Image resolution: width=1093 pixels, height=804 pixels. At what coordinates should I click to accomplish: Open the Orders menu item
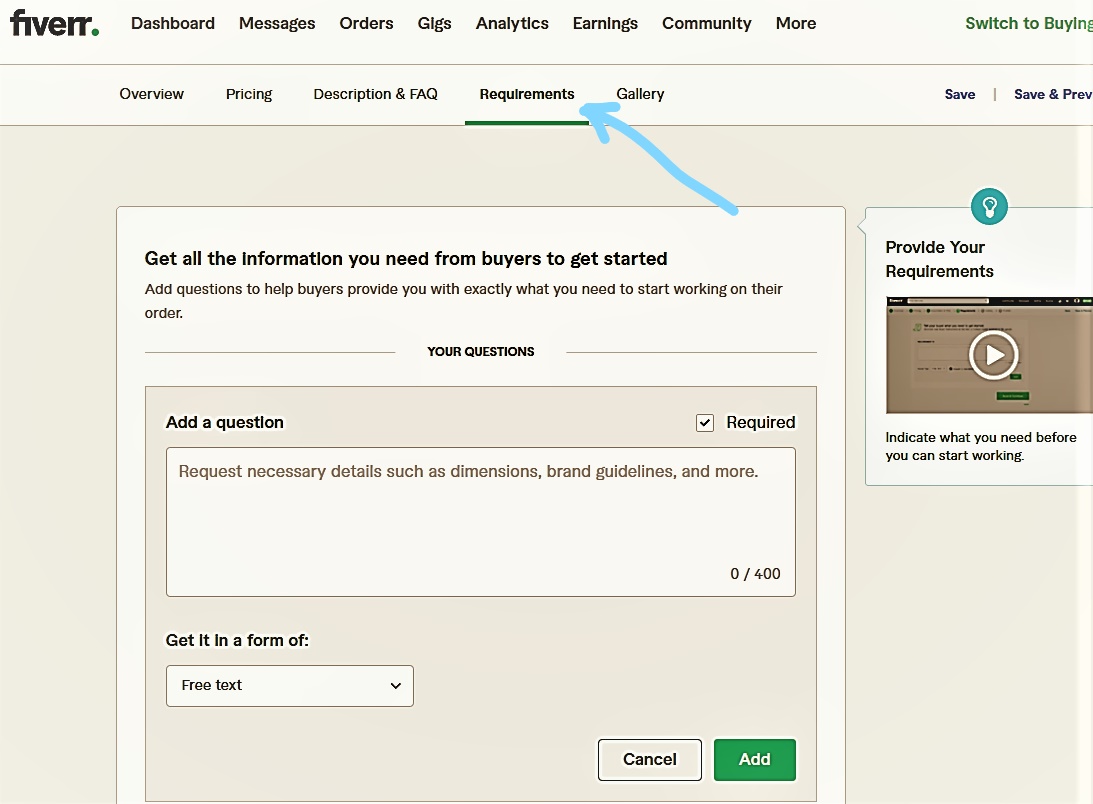[366, 24]
